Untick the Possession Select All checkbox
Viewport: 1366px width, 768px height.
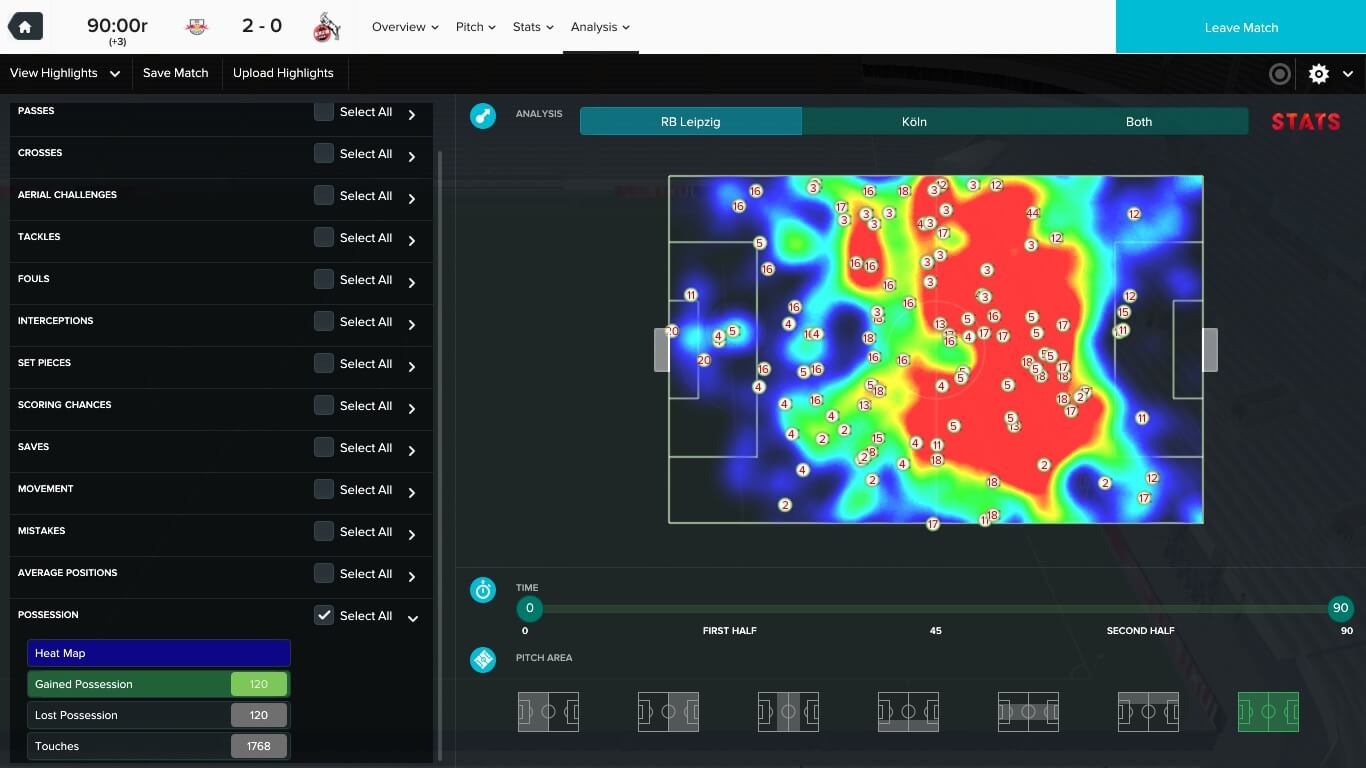[323, 616]
